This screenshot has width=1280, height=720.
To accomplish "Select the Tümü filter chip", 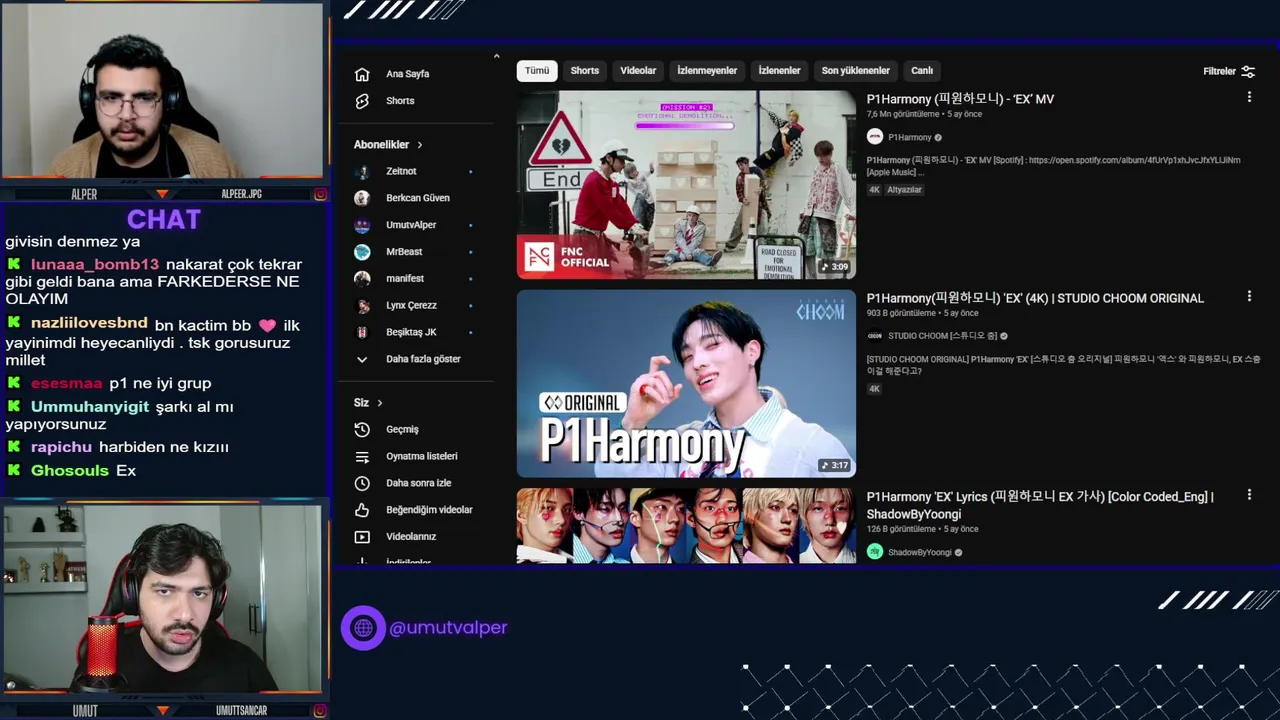I will click(x=537, y=71).
